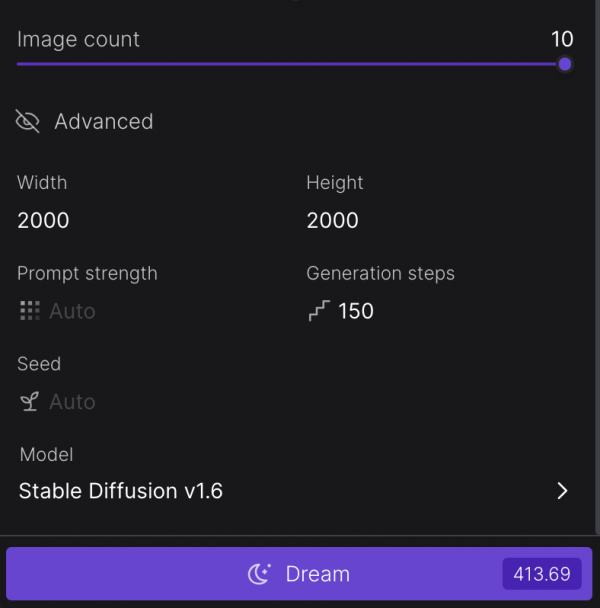The width and height of the screenshot is (600, 608).
Task: Expand the Model chevron arrow
Action: click(x=562, y=491)
